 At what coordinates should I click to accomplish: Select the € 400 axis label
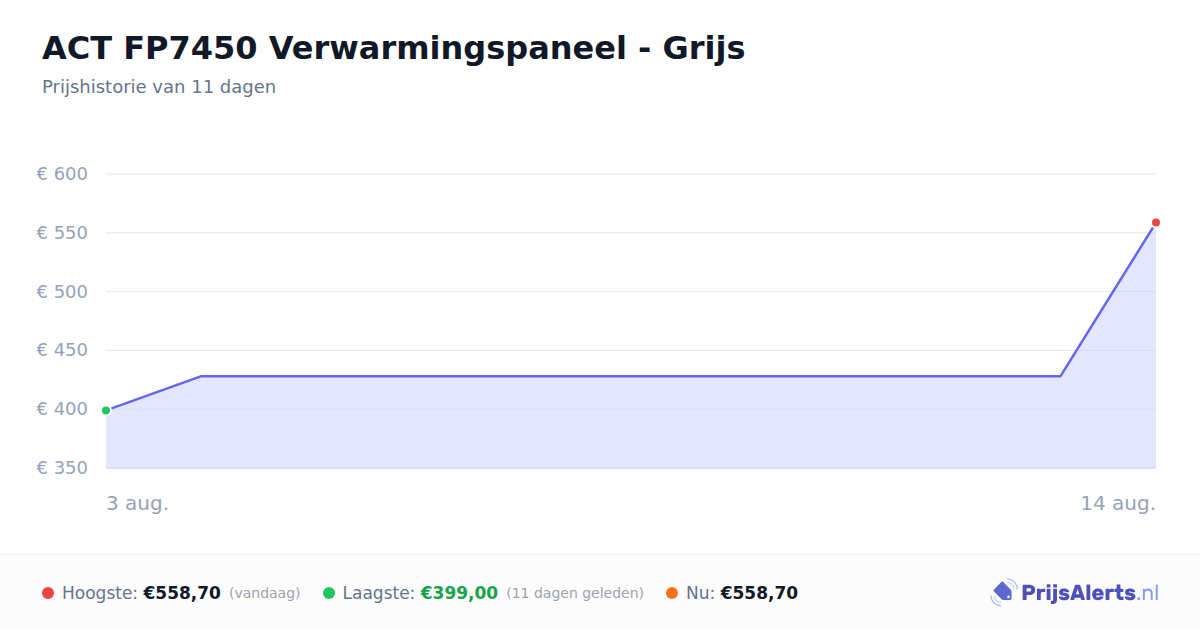click(62, 409)
